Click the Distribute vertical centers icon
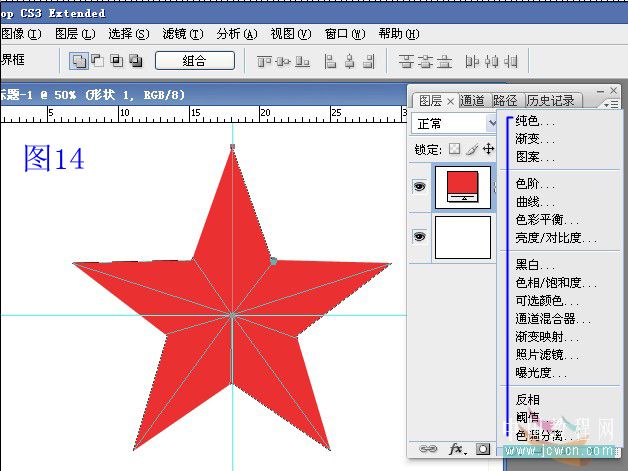Image resolution: width=628 pixels, height=471 pixels. coord(425,62)
